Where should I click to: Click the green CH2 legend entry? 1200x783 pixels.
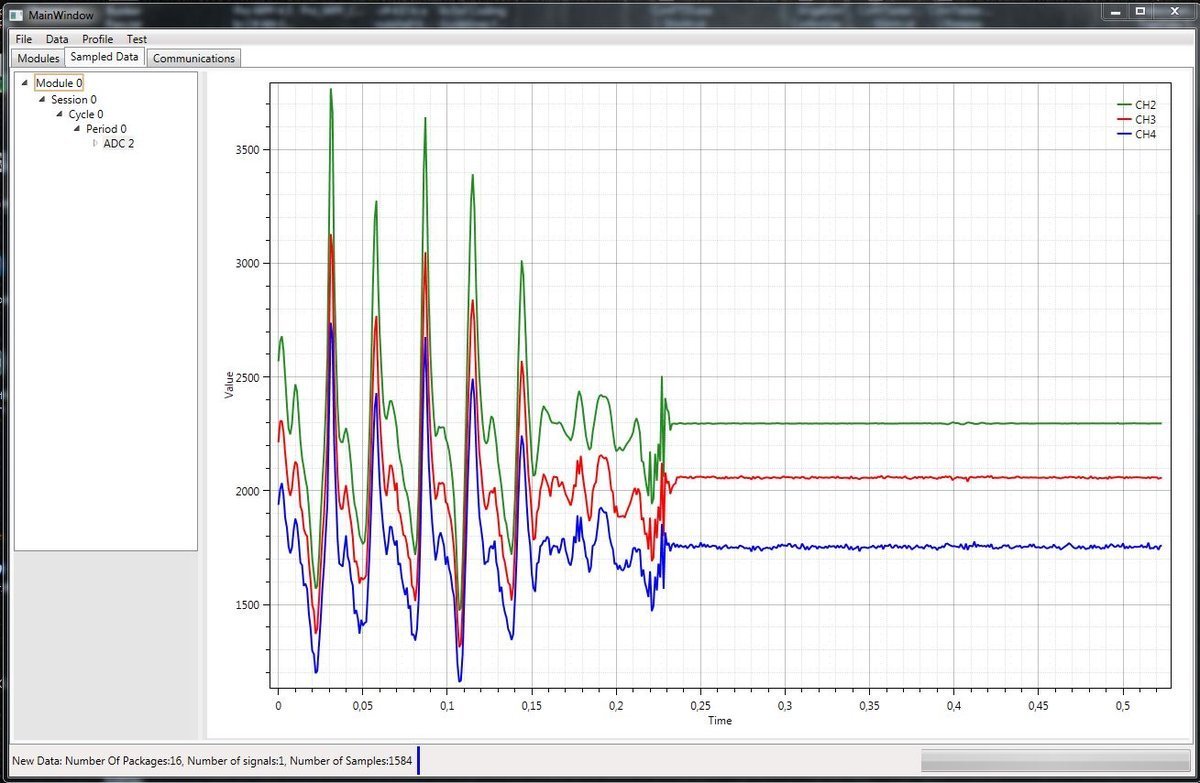point(1136,105)
